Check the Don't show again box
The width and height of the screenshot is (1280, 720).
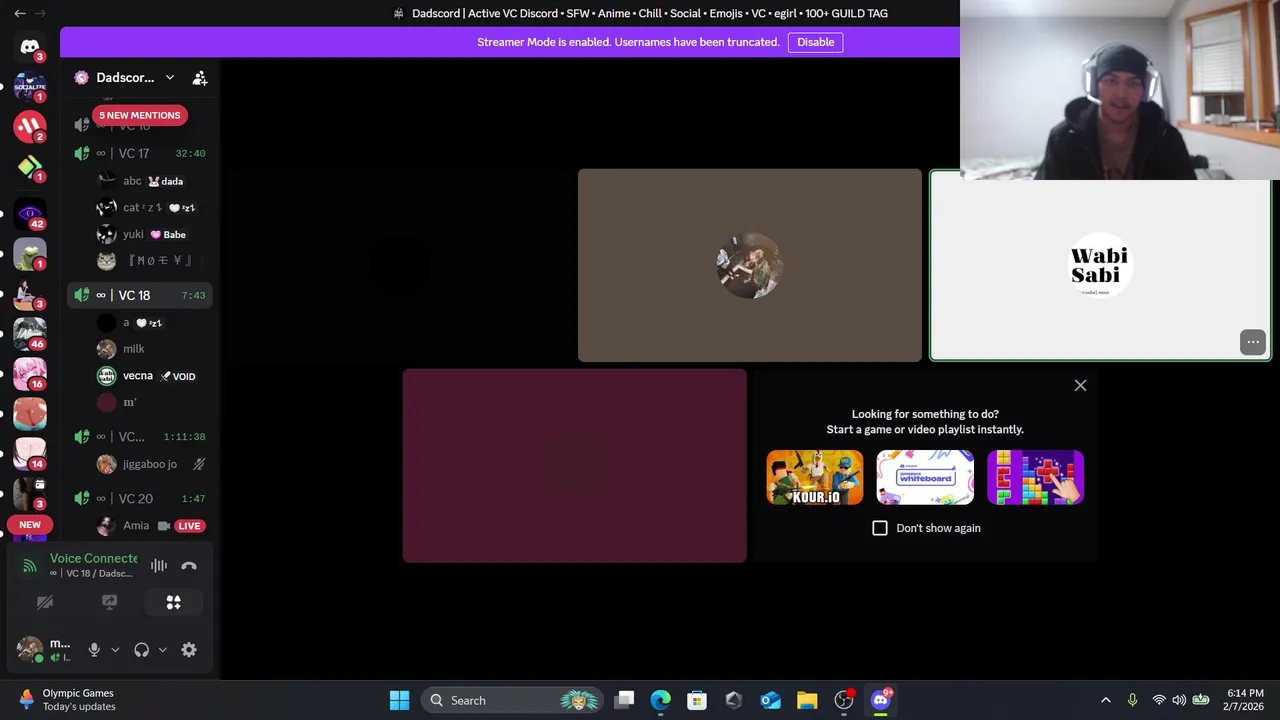coord(880,528)
